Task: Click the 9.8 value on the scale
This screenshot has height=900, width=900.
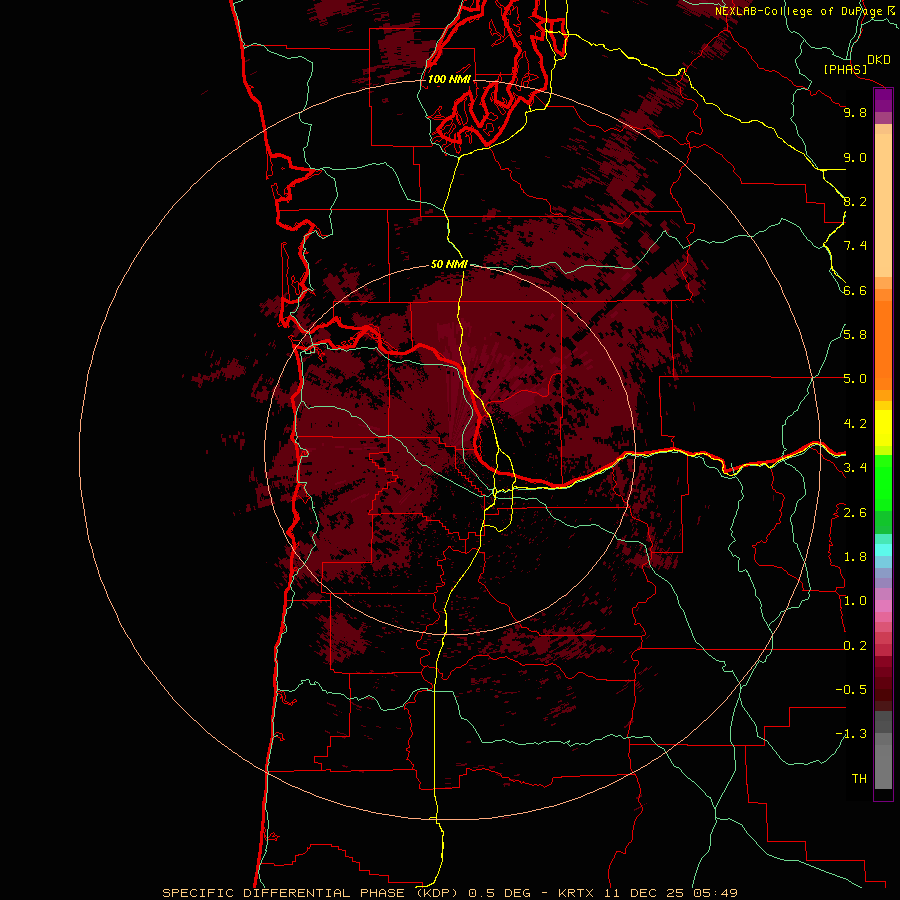Action: click(855, 112)
